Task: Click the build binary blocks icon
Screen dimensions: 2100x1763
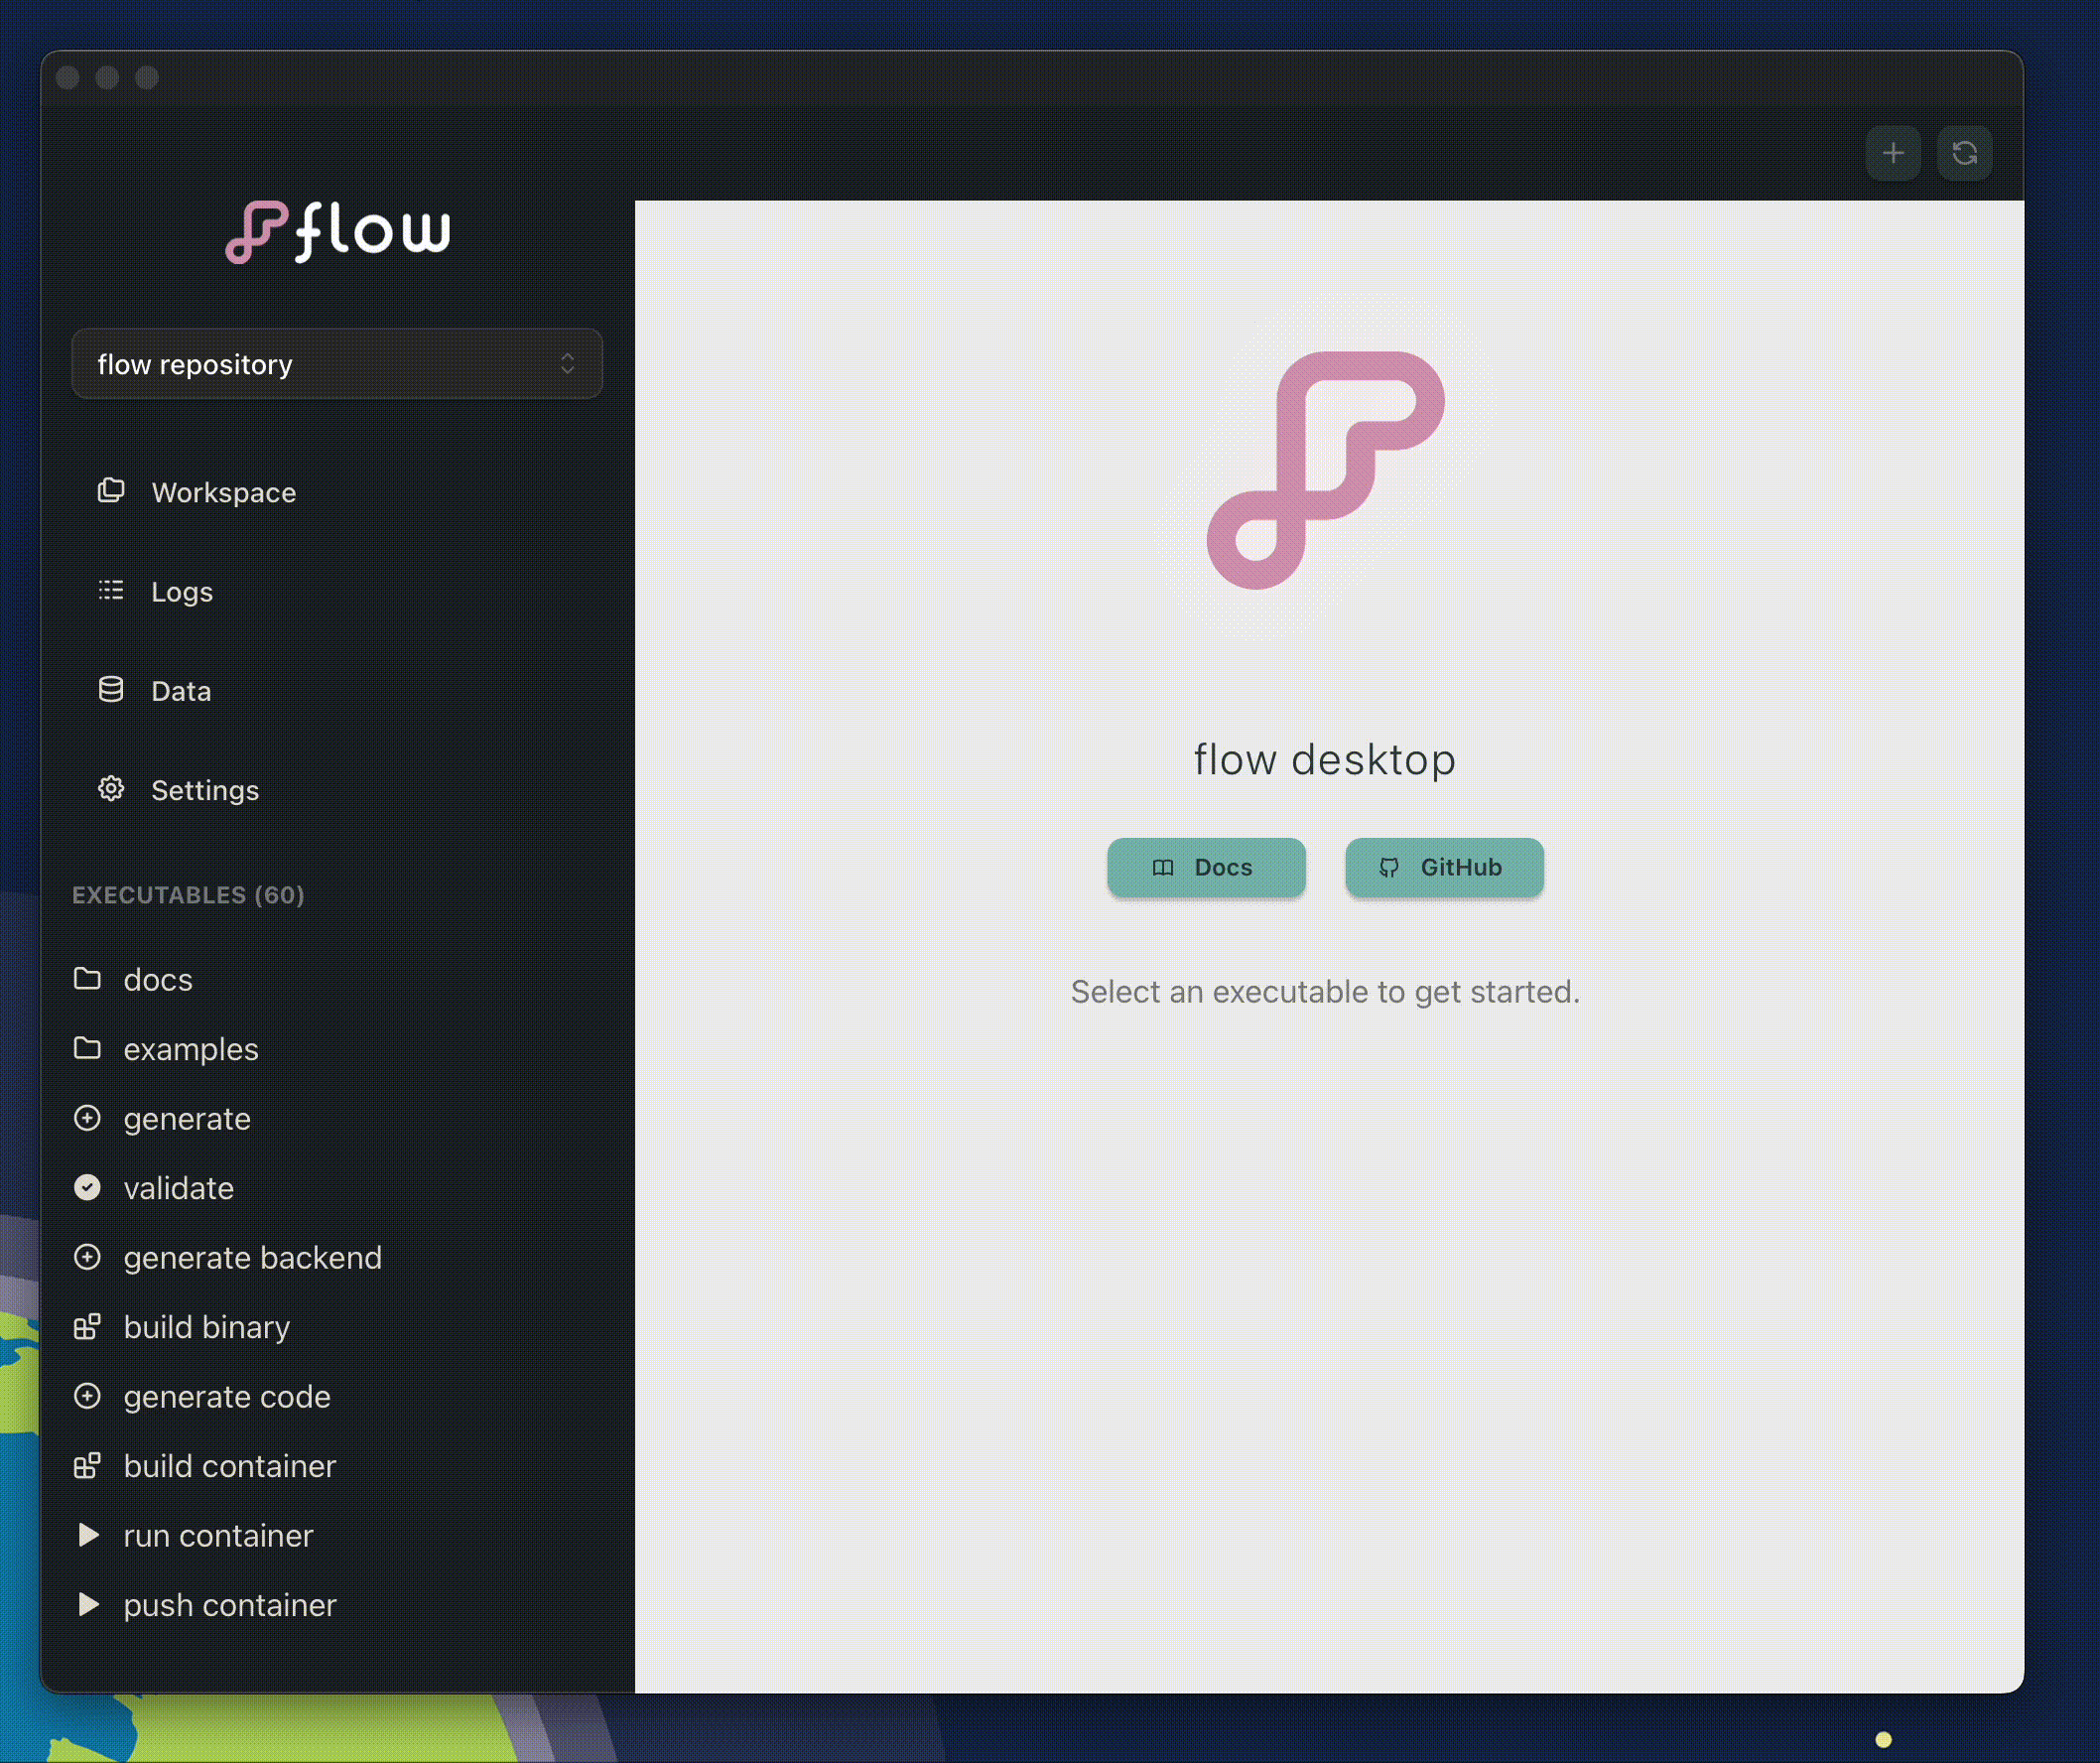Action: [88, 1326]
